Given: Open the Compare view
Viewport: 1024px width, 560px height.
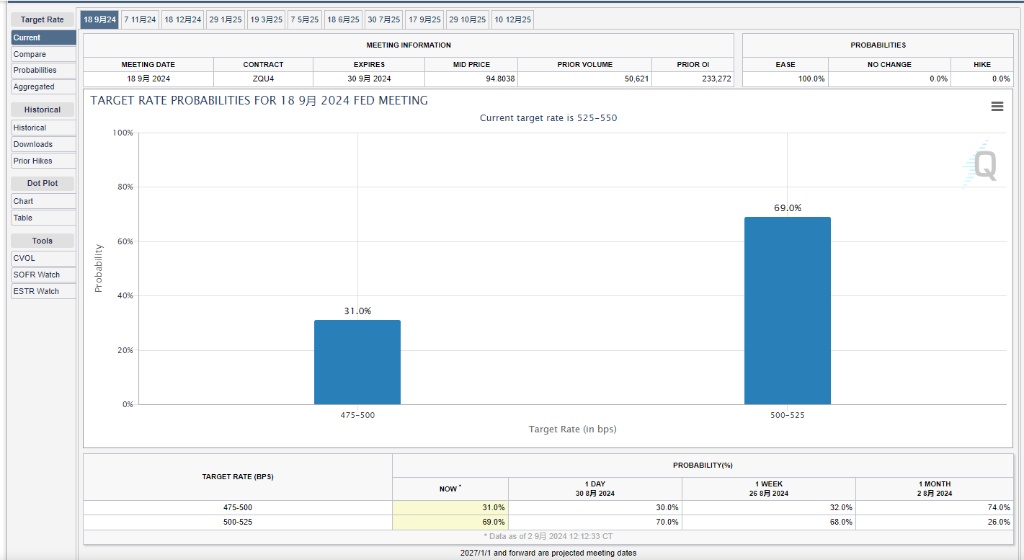Looking at the screenshot, I should click(x=43, y=54).
